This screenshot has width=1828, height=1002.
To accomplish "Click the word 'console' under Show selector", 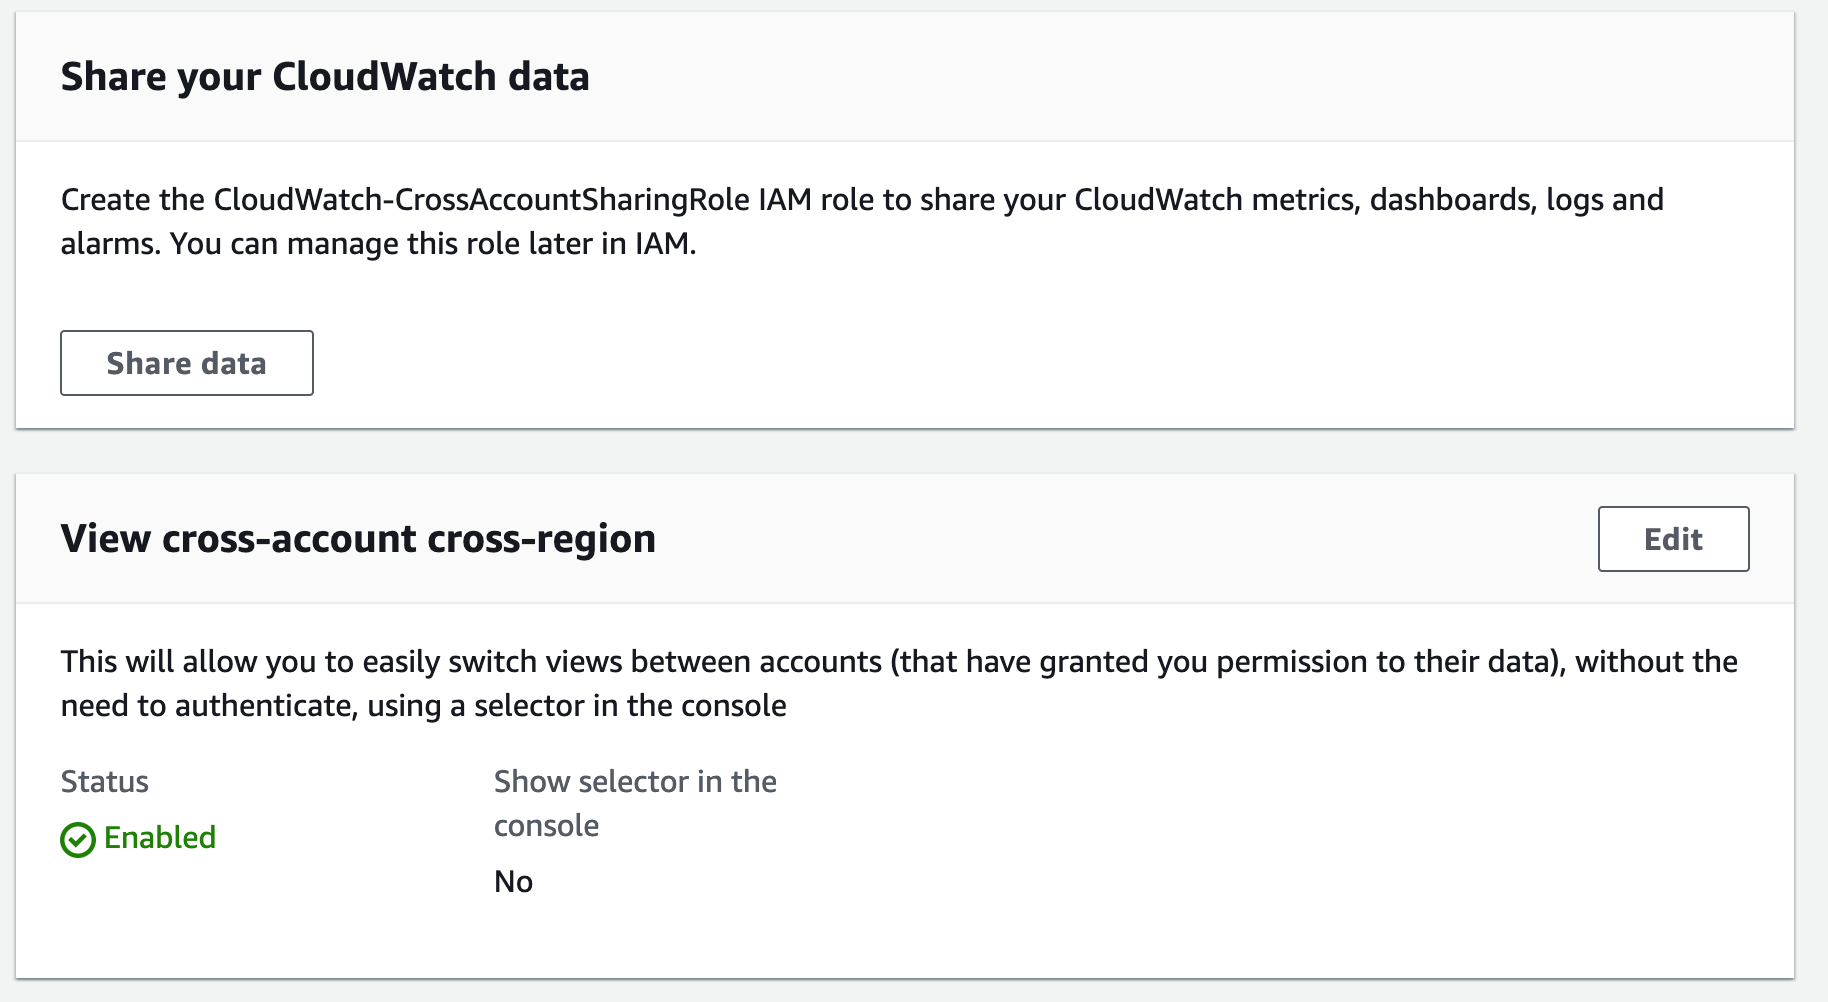I will 546,825.
